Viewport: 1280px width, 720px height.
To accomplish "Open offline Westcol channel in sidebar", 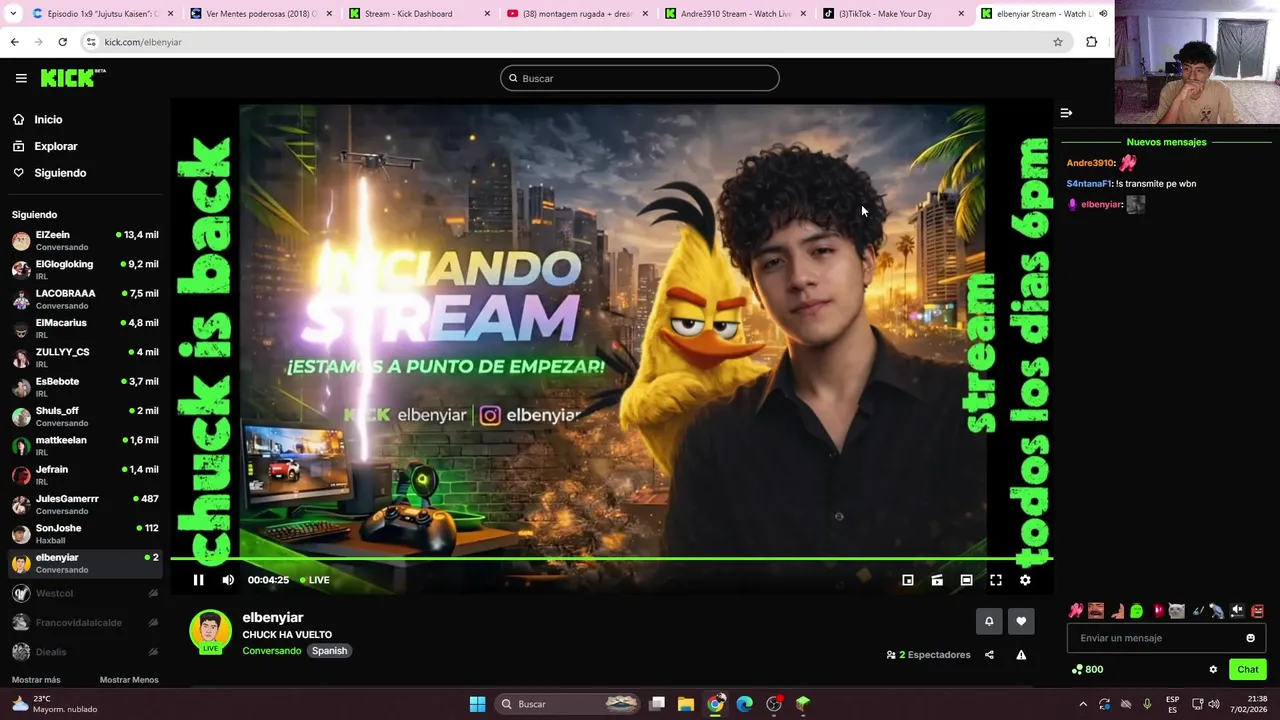I will (85, 593).
